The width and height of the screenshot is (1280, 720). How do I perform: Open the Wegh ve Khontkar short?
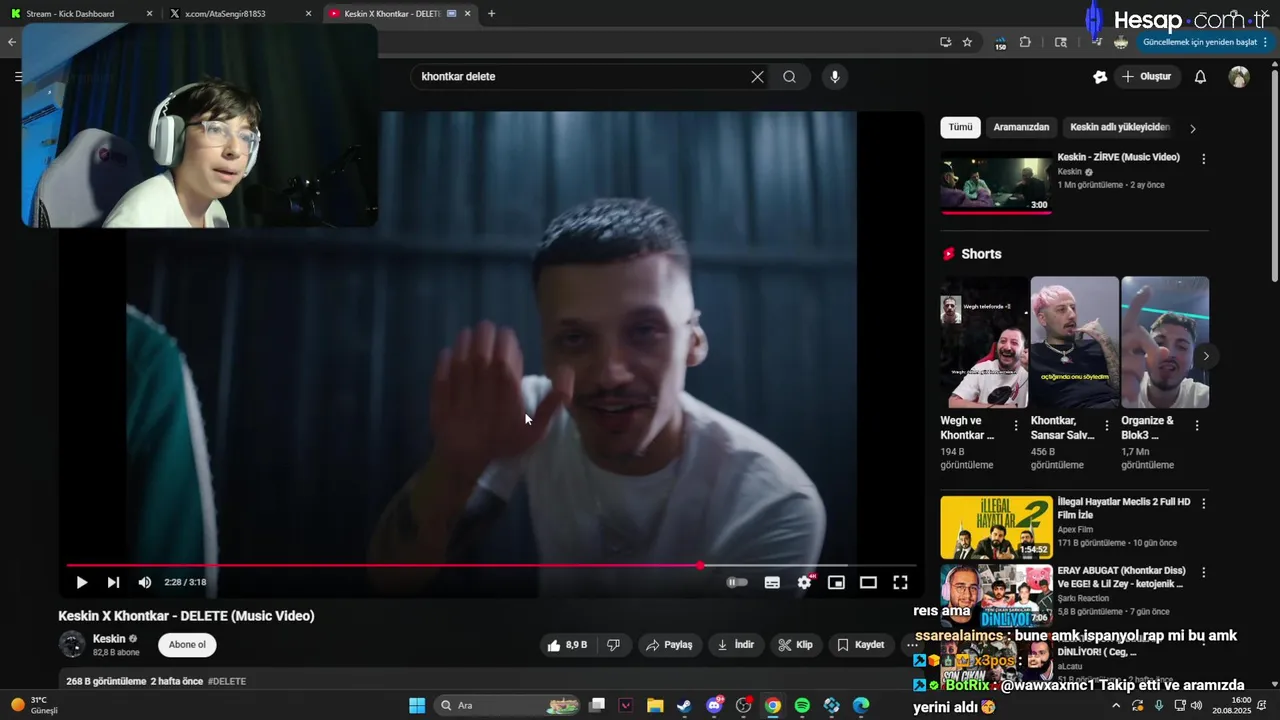pyautogui.click(x=984, y=342)
